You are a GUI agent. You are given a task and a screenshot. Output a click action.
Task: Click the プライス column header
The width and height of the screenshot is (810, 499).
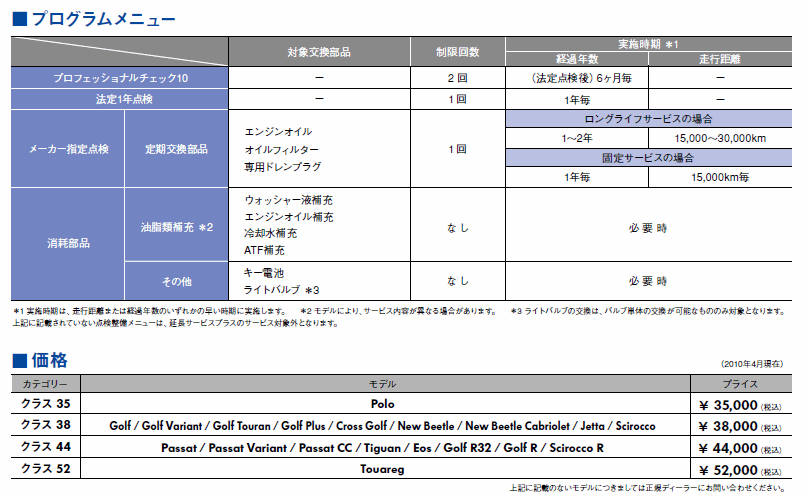[740, 384]
